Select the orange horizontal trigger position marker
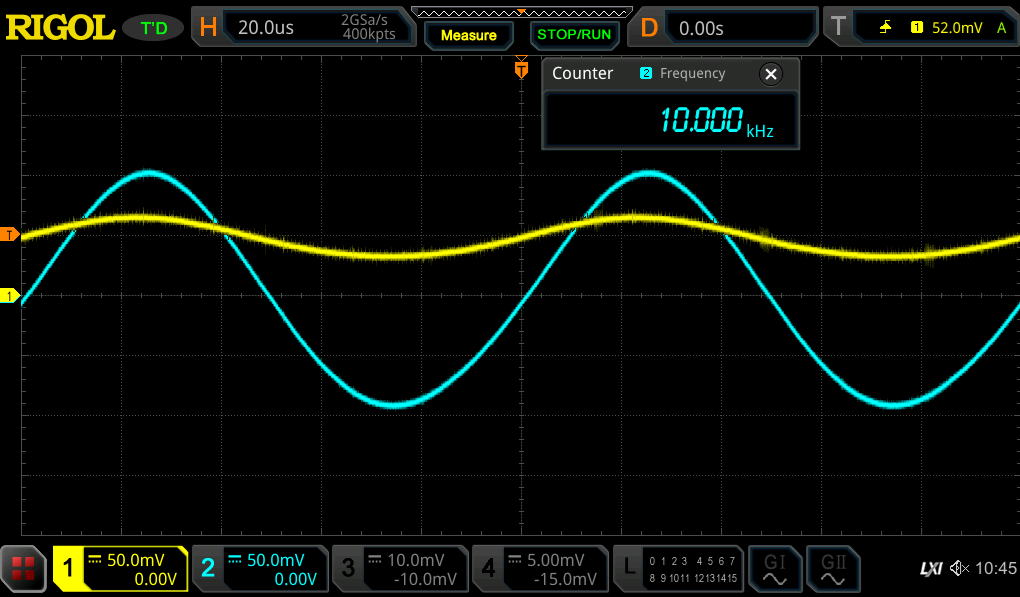The image size is (1020, 597). (x=521, y=68)
